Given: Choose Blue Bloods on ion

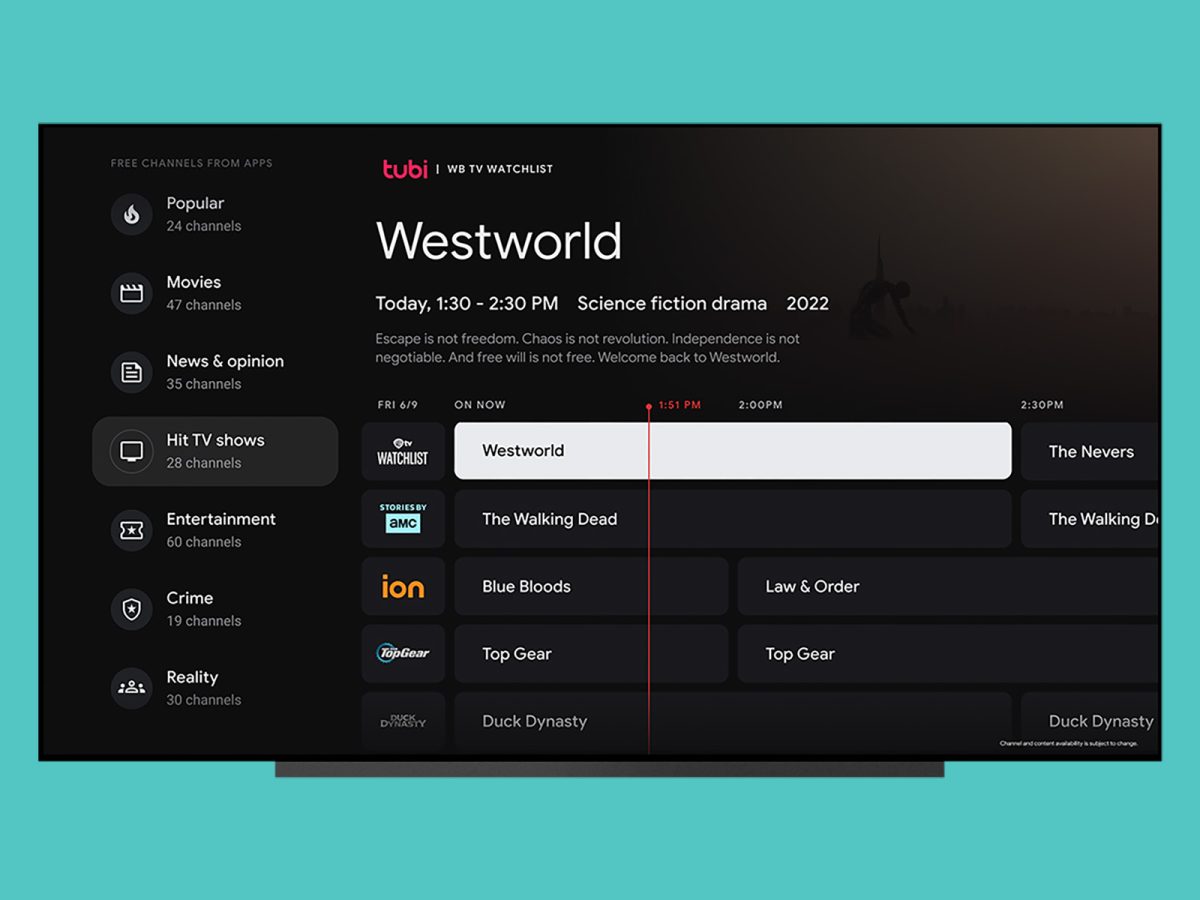Looking at the screenshot, I should (x=590, y=587).
